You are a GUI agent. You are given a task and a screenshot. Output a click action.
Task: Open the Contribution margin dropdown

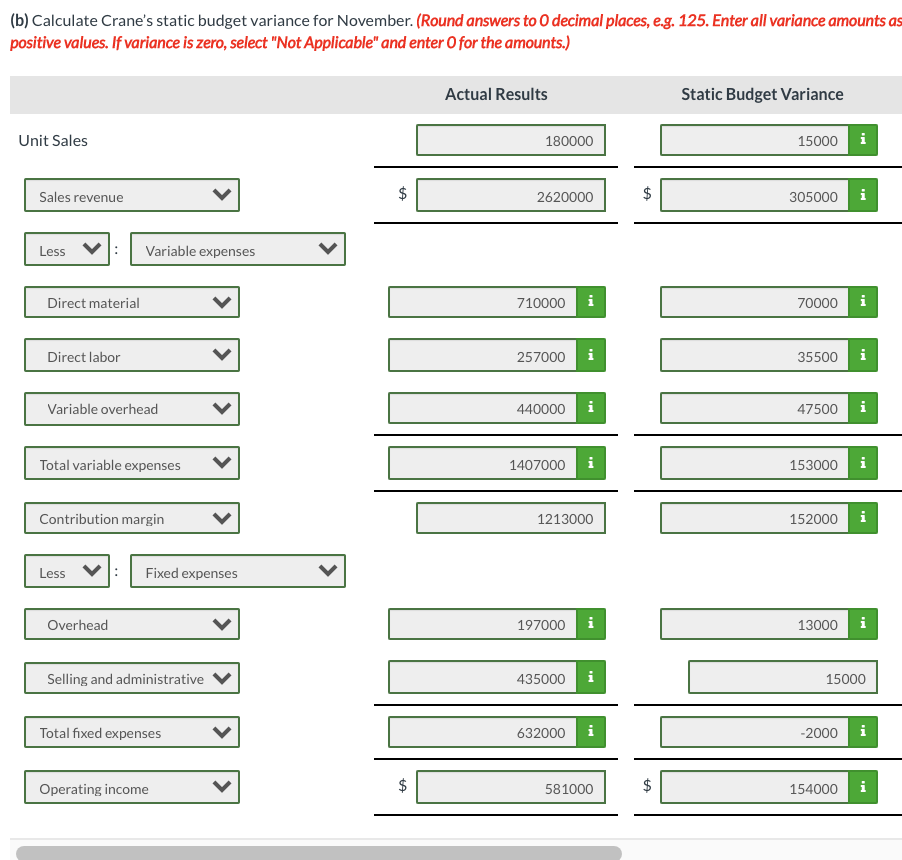coord(132,518)
